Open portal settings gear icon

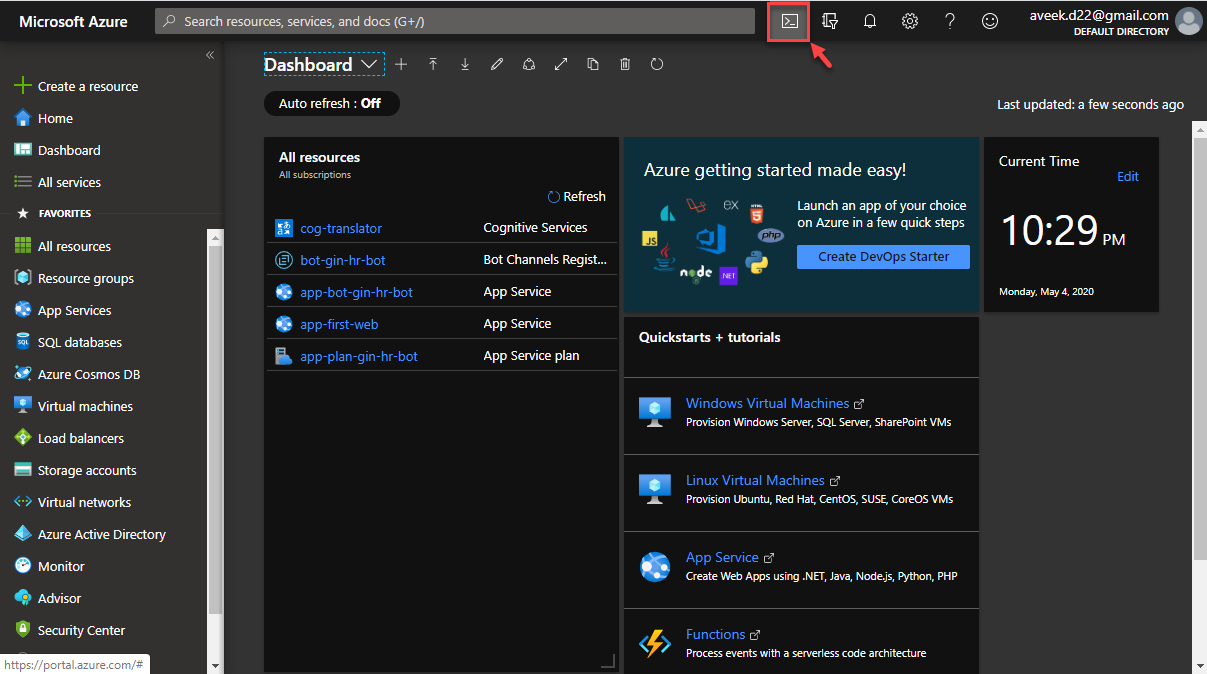[x=909, y=21]
